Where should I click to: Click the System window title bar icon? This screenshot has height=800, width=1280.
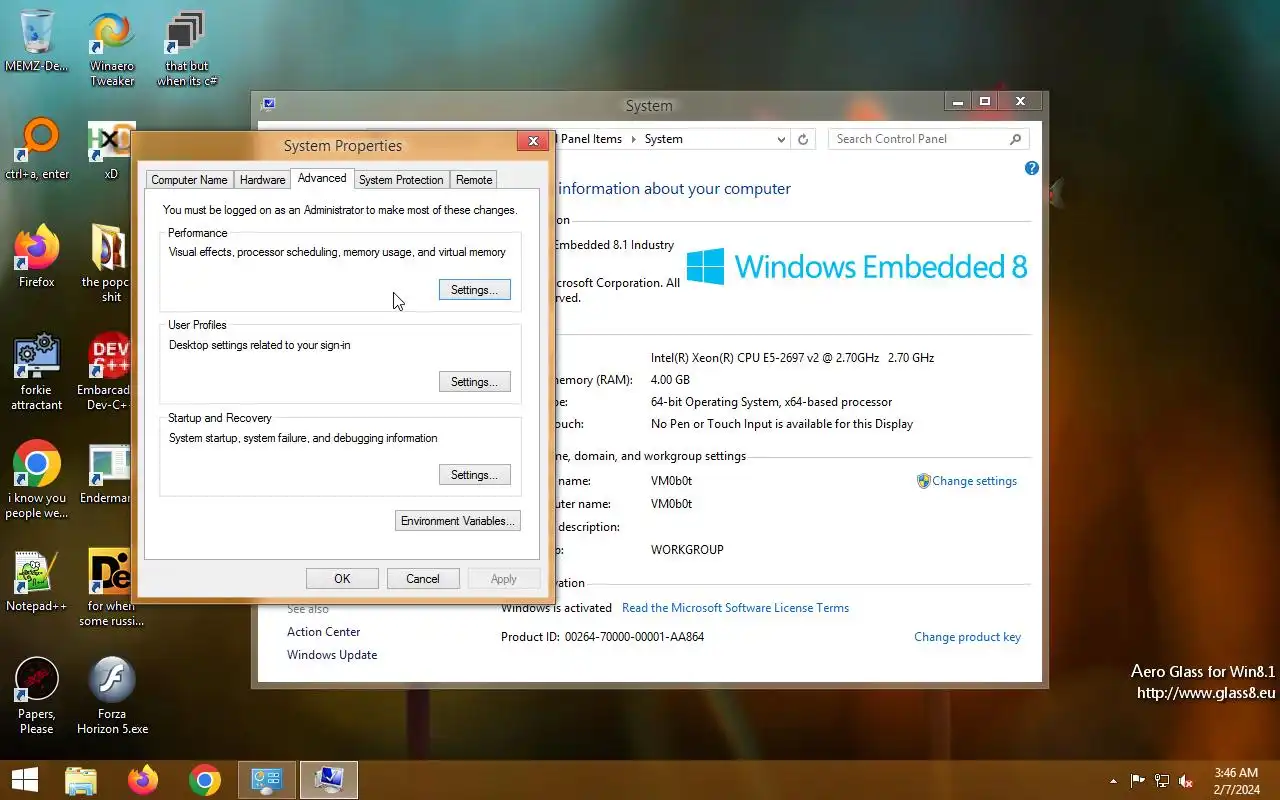coord(268,104)
